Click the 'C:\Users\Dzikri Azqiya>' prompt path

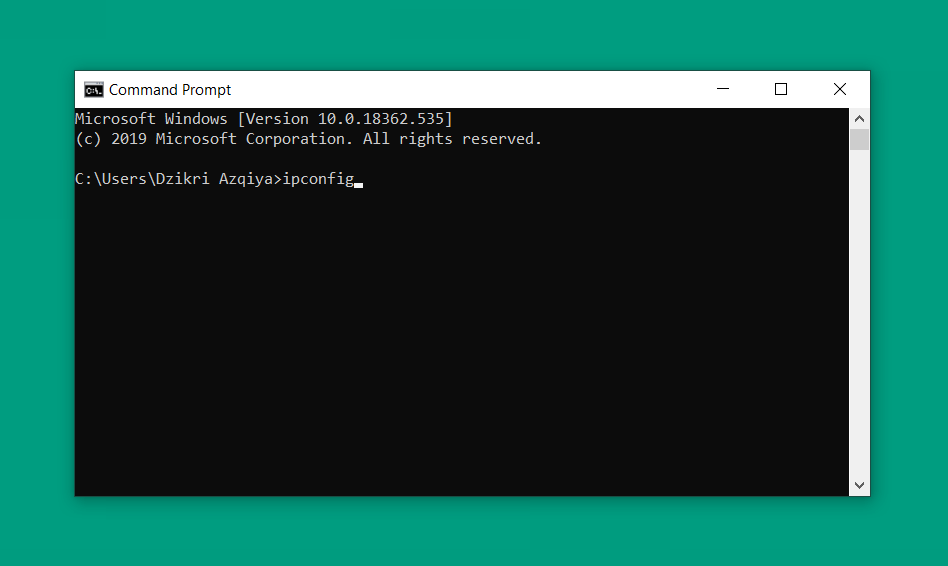178,179
